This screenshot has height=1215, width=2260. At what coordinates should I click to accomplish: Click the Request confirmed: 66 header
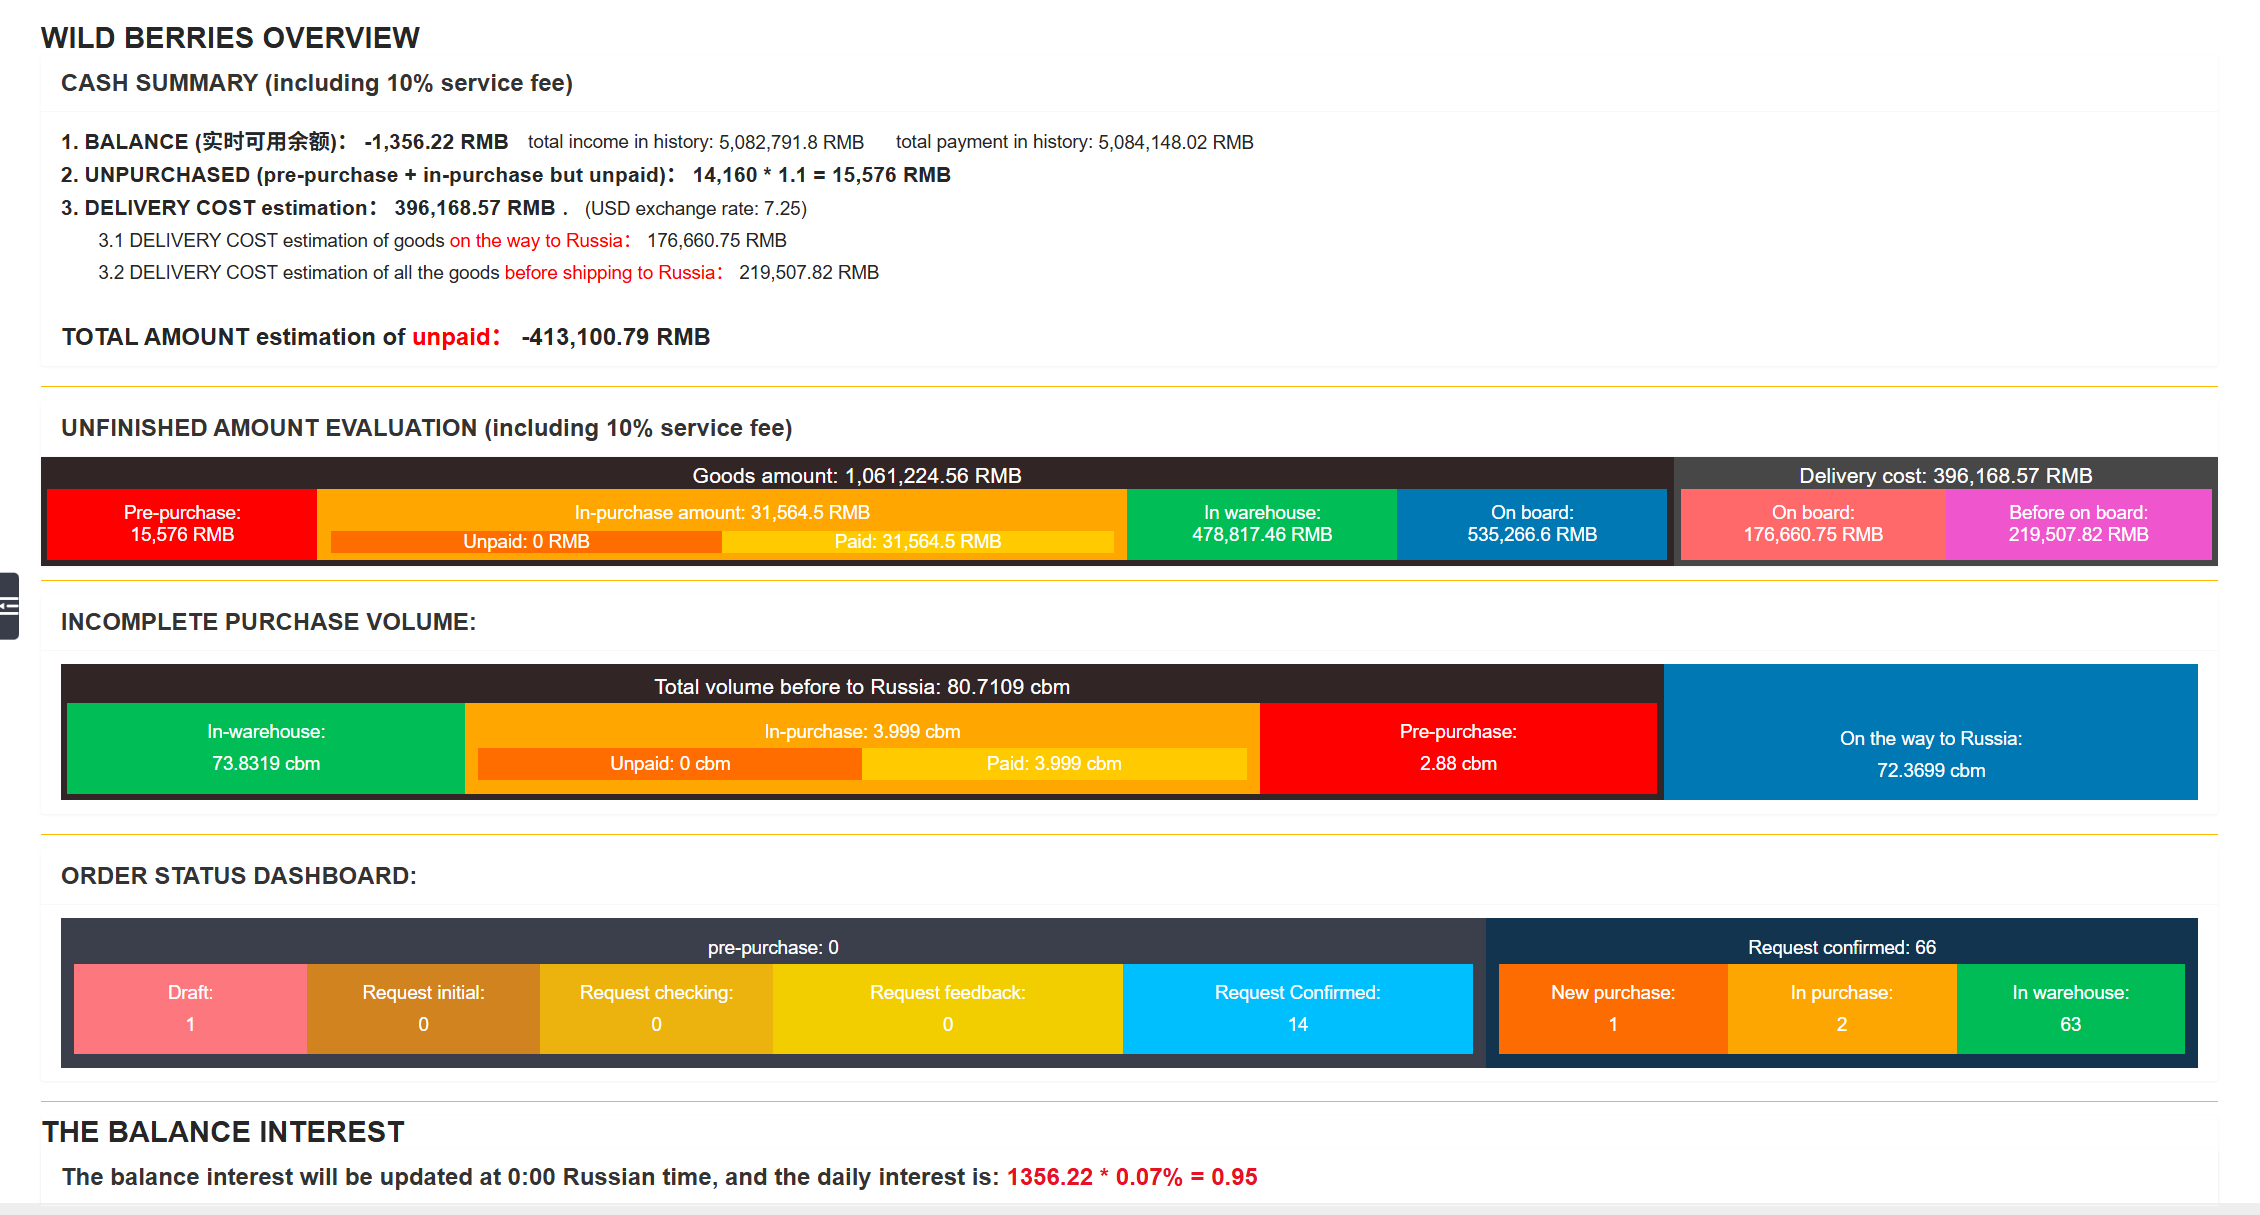1842,947
